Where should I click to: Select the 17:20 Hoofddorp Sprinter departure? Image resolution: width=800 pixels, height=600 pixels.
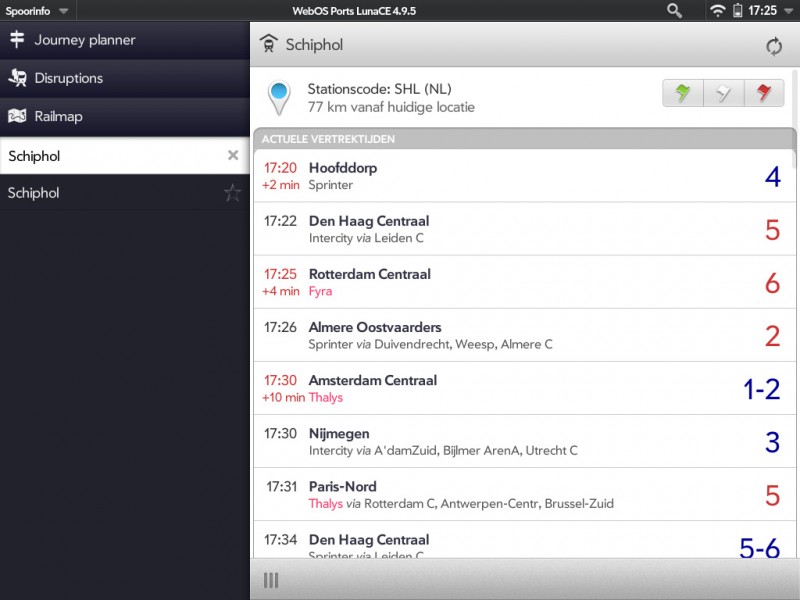pos(524,176)
